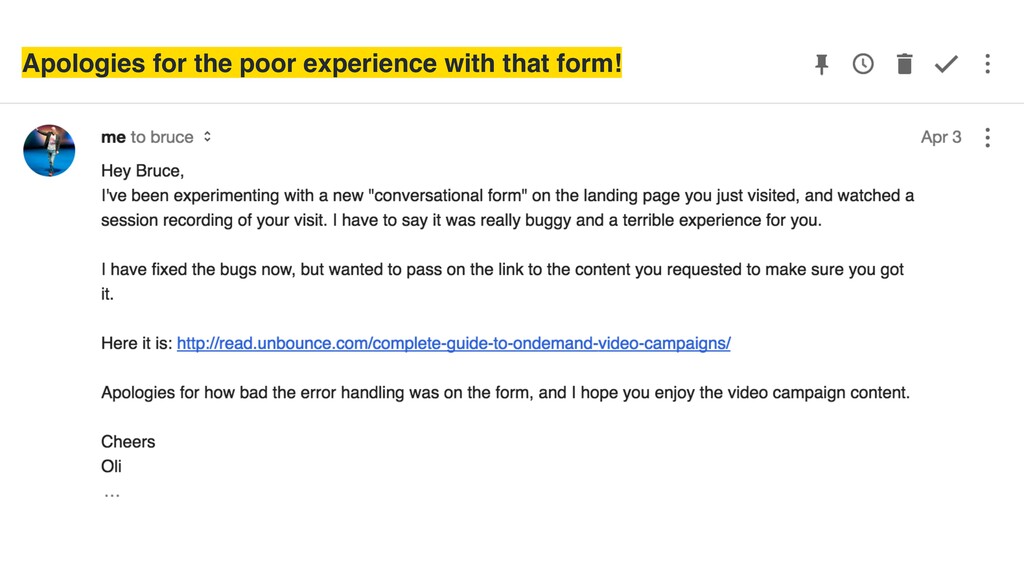
Task: Click the 'Oli' signature name
Action: click(111, 466)
